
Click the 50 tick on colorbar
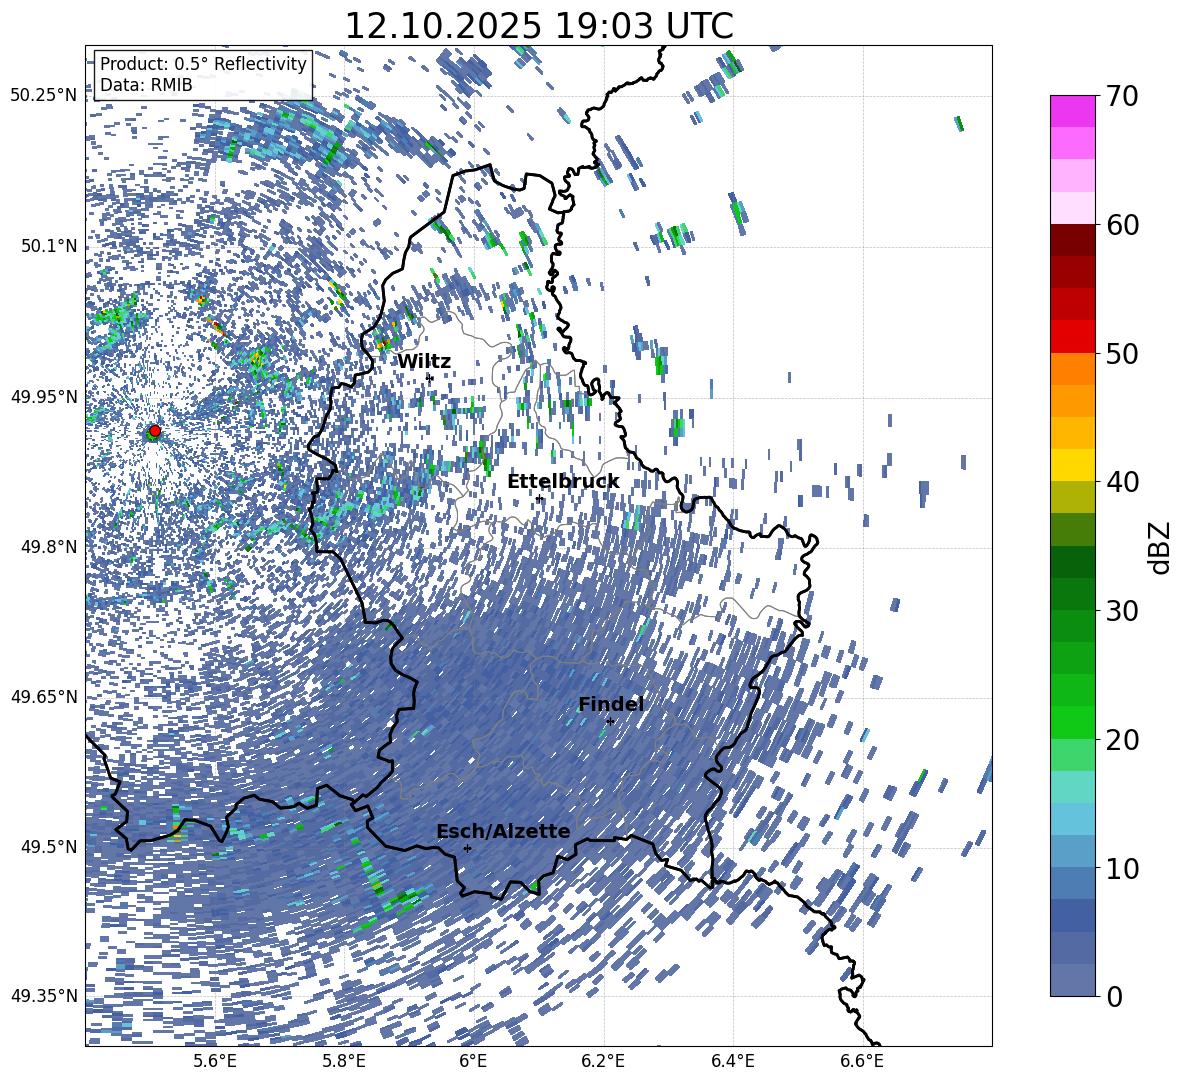click(x=1122, y=353)
